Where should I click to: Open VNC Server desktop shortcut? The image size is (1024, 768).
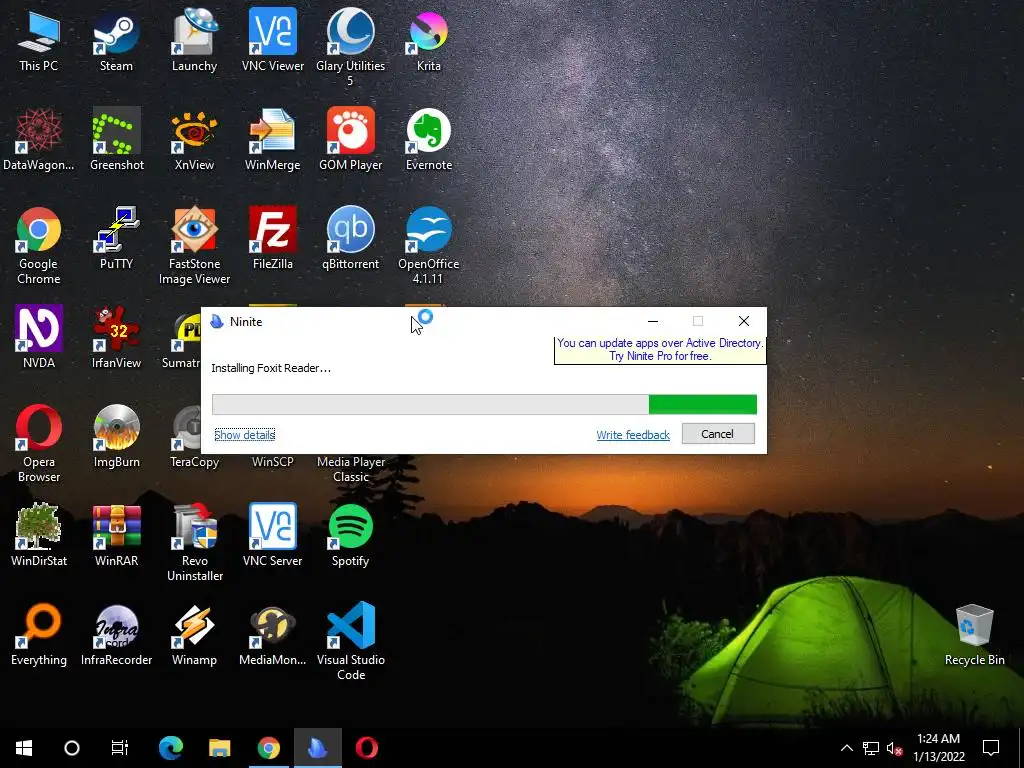point(272,536)
